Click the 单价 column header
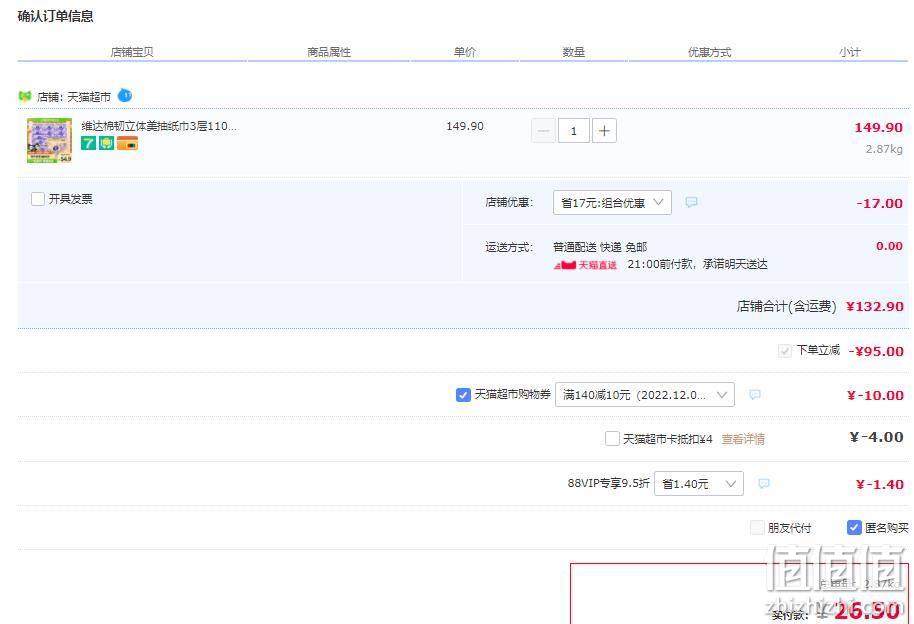 465,52
